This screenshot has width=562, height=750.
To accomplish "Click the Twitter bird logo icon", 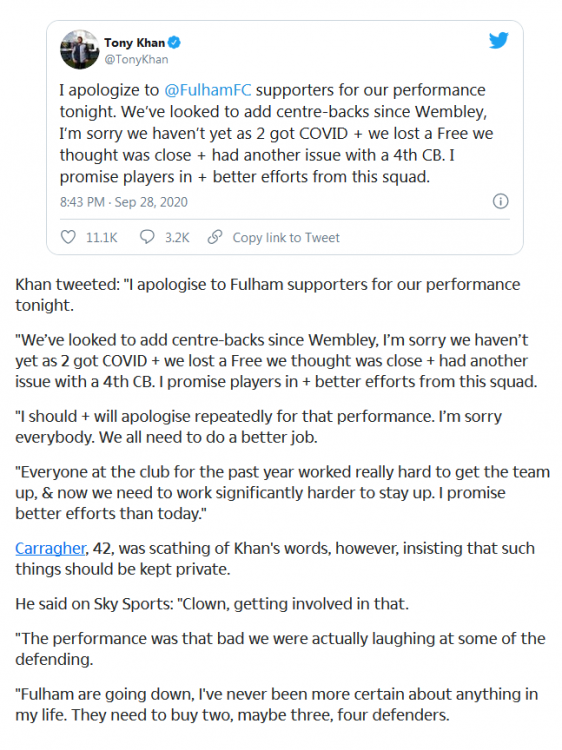I will point(498,40).
